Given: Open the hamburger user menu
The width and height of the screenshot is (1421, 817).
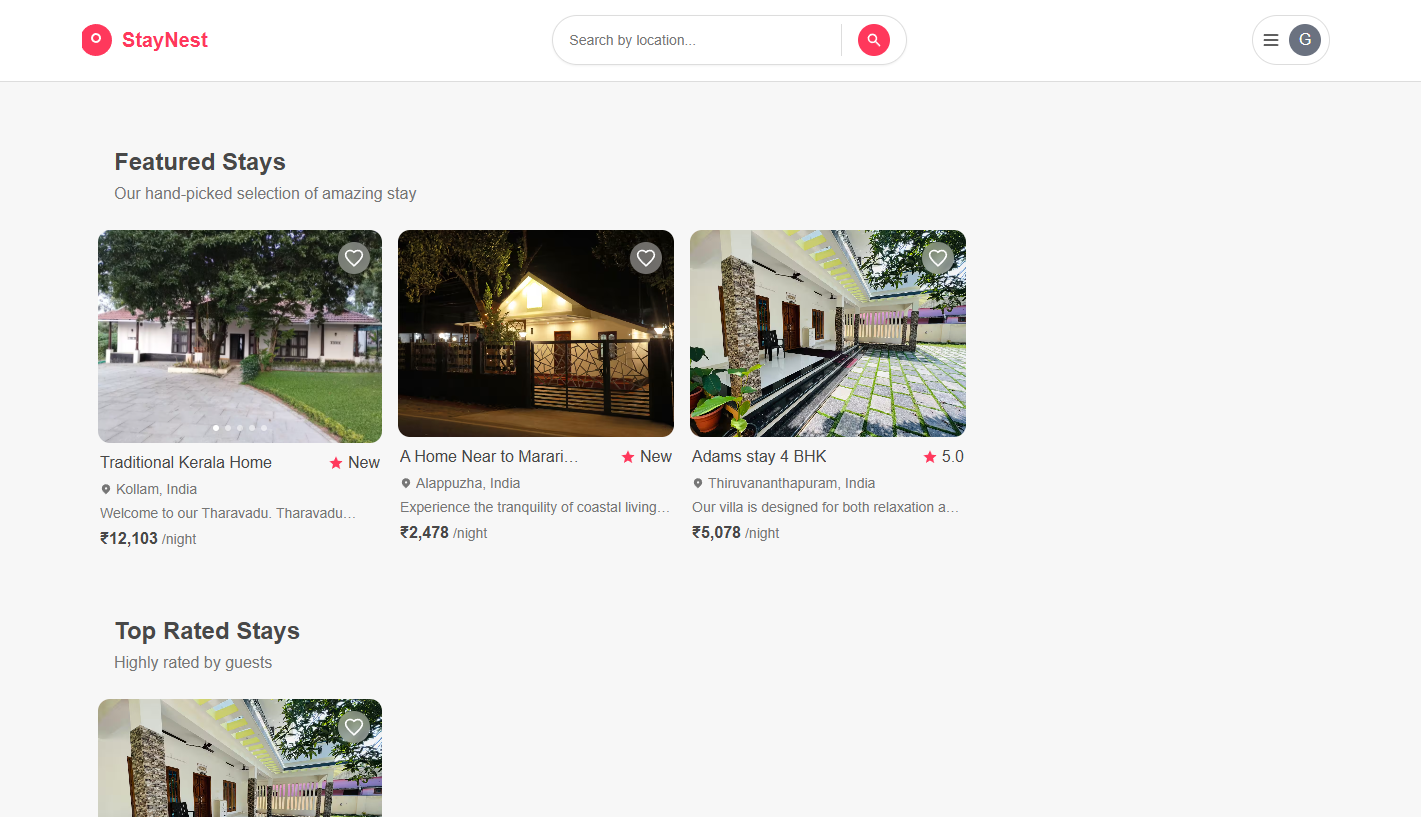Looking at the screenshot, I should [1271, 40].
